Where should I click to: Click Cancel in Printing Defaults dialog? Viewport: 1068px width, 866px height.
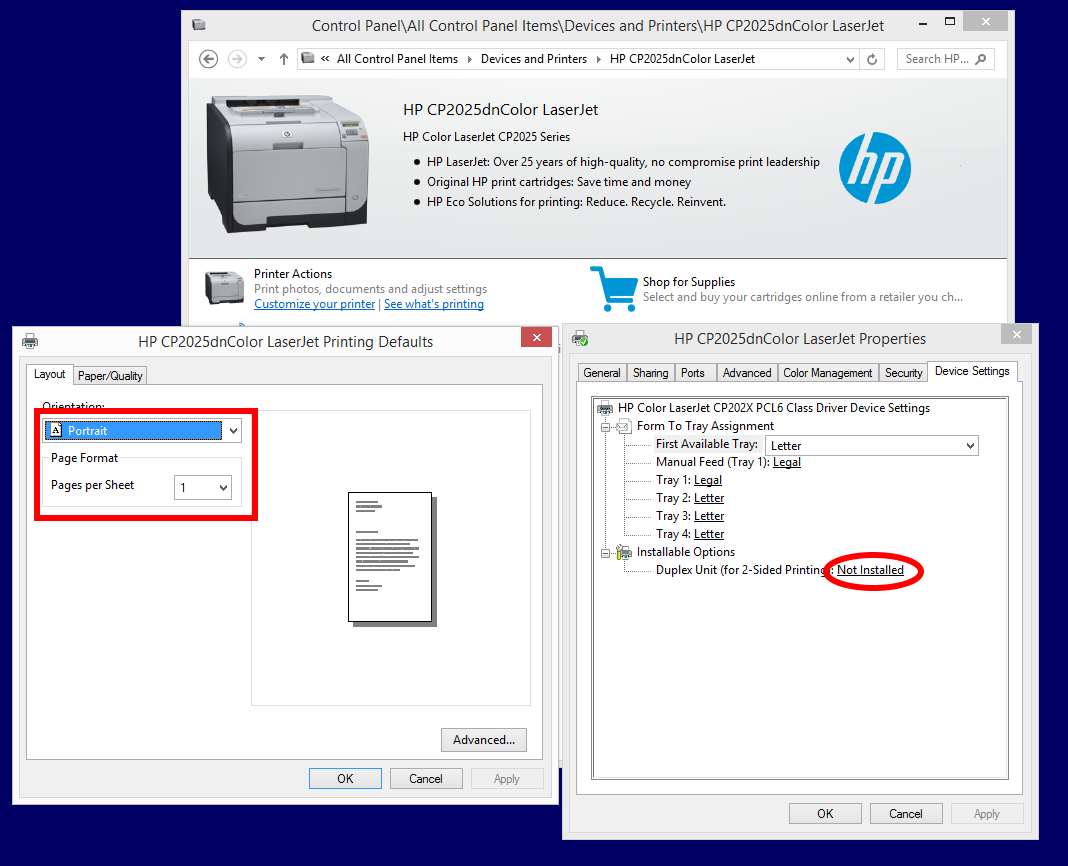(x=426, y=778)
